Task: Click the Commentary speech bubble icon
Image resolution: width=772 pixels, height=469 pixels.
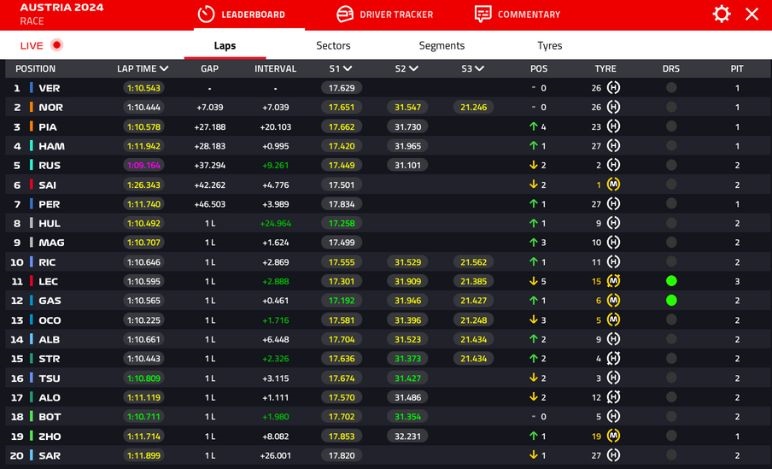Action: coord(483,14)
